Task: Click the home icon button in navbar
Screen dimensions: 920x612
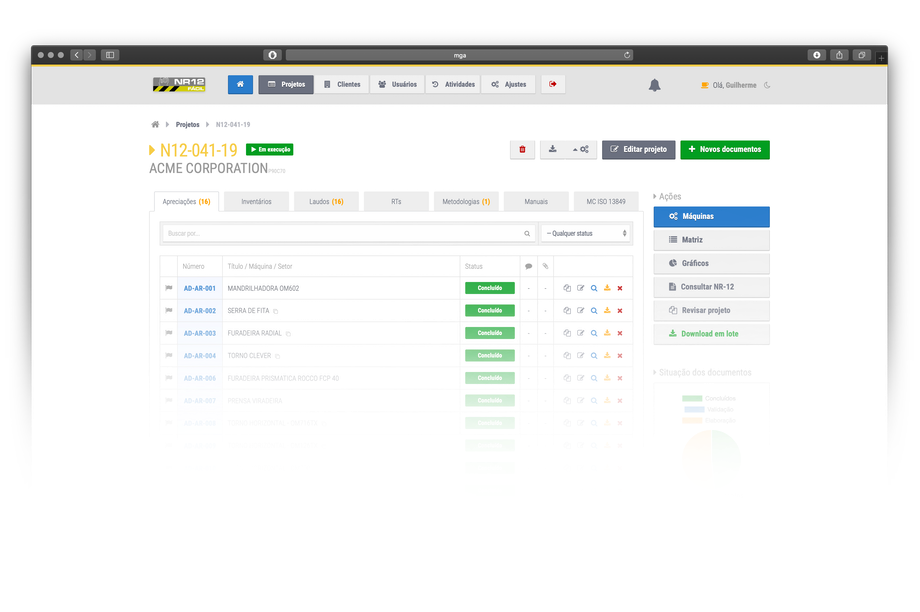Action: pyautogui.click(x=240, y=85)
